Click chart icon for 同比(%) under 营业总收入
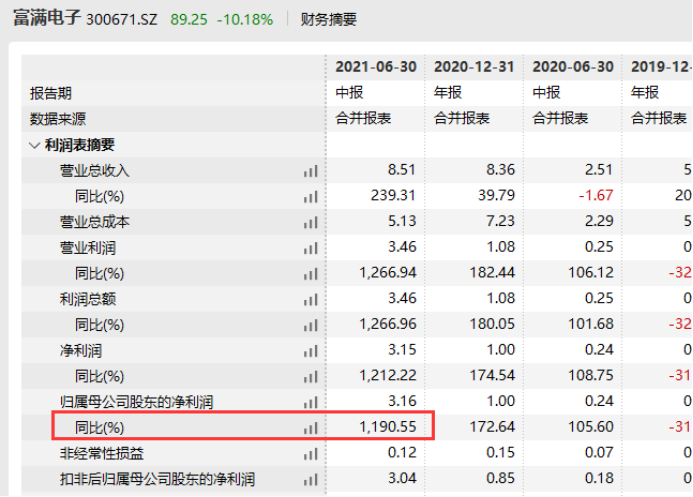The width and height of the screenshot is (693, 497). pos(311,197)
